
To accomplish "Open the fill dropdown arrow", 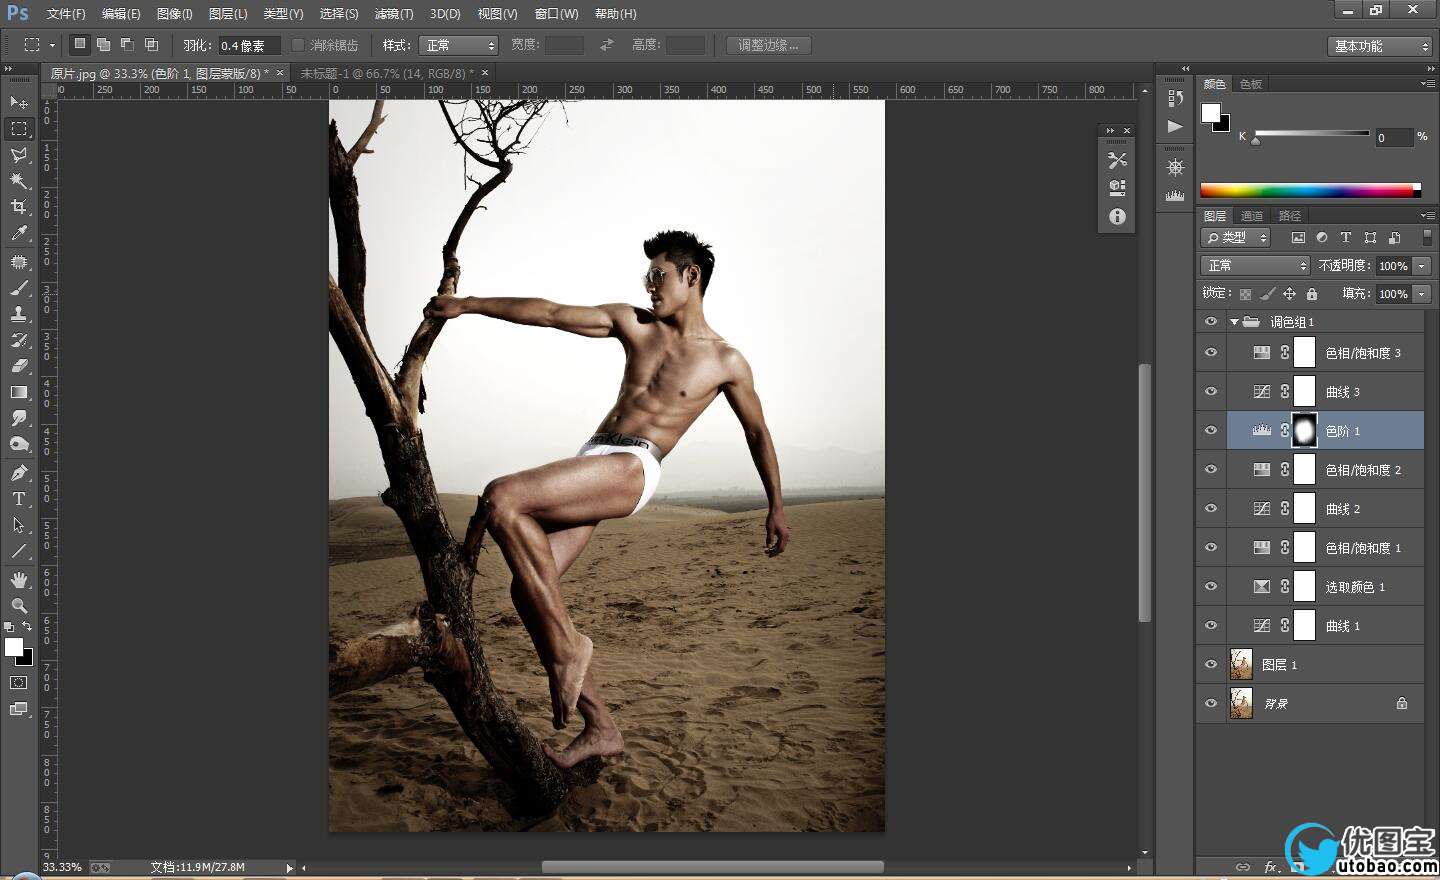I will [x=1422, y=294].
